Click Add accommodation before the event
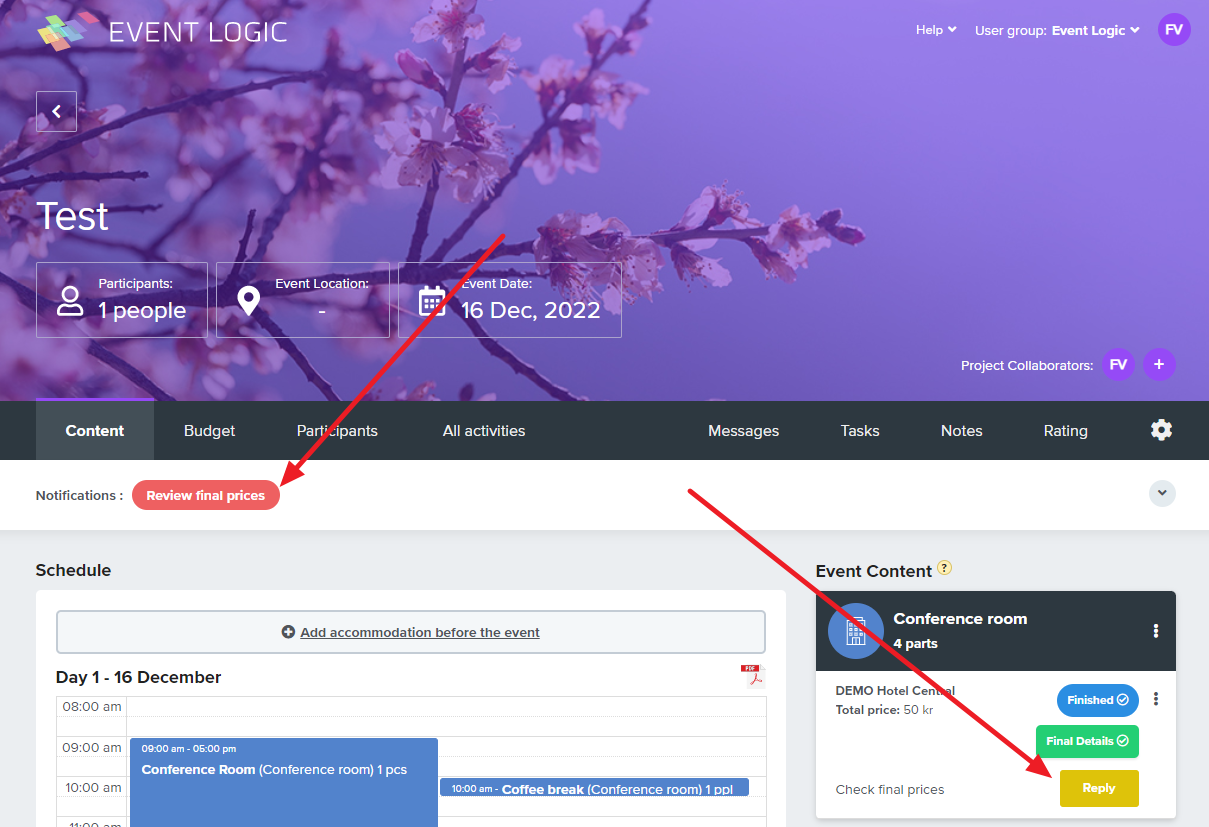This screenshot has width=1209, height=827. 411,632
